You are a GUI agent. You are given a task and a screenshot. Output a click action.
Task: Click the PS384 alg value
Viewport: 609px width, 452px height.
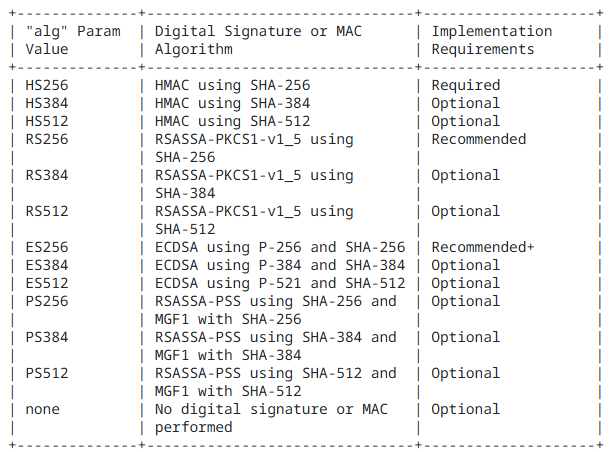(x=47, y=337)
